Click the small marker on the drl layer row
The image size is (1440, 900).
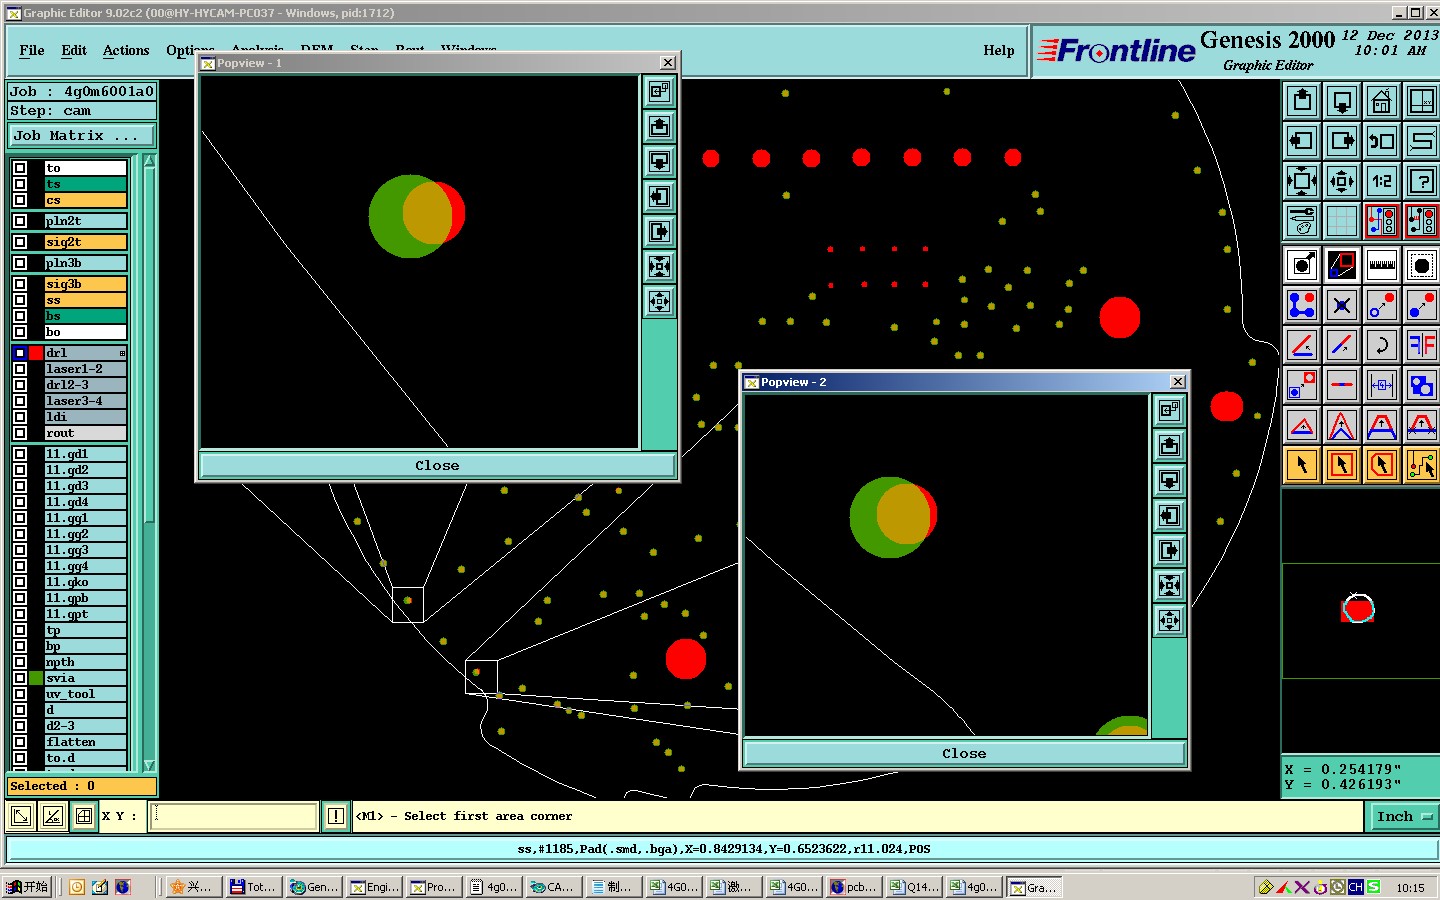122,353
